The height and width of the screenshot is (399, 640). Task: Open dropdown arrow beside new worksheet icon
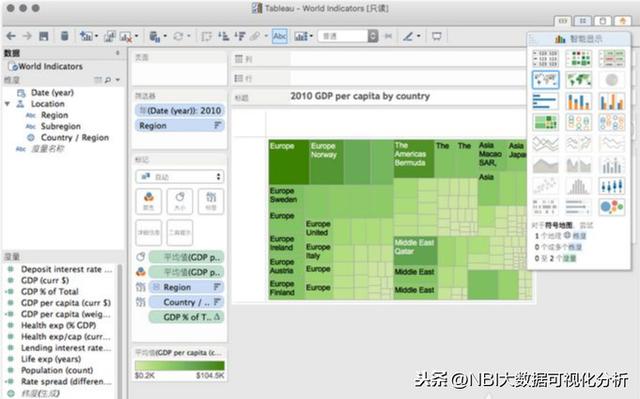[96, 36]
